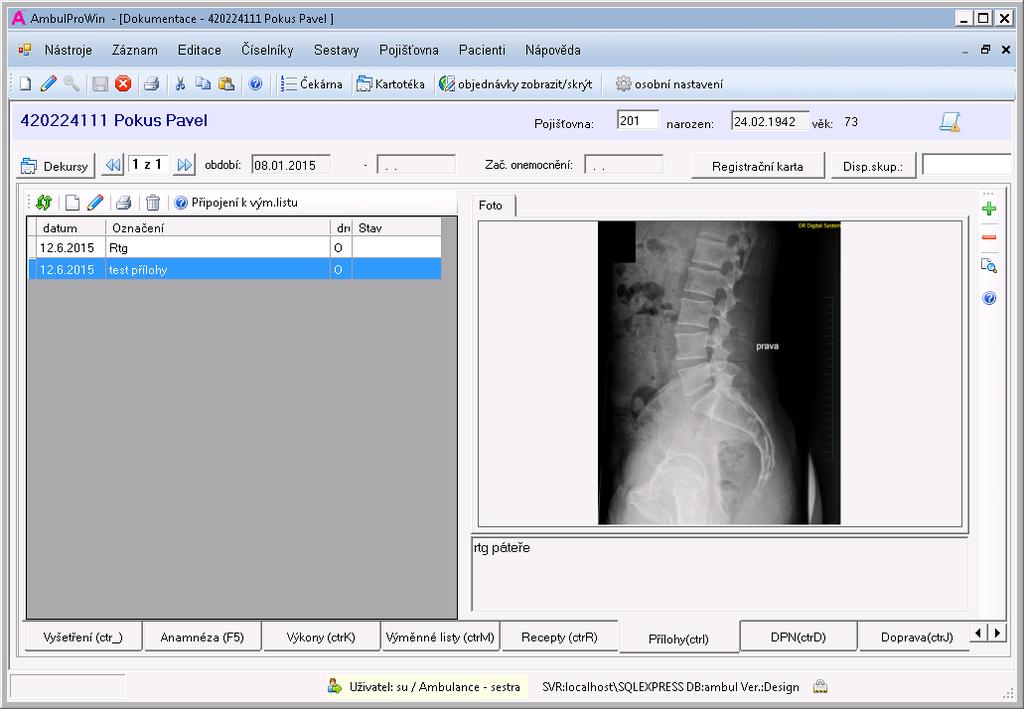
Task: Open the Kartotéka patient file
Action: coord(391,84)
